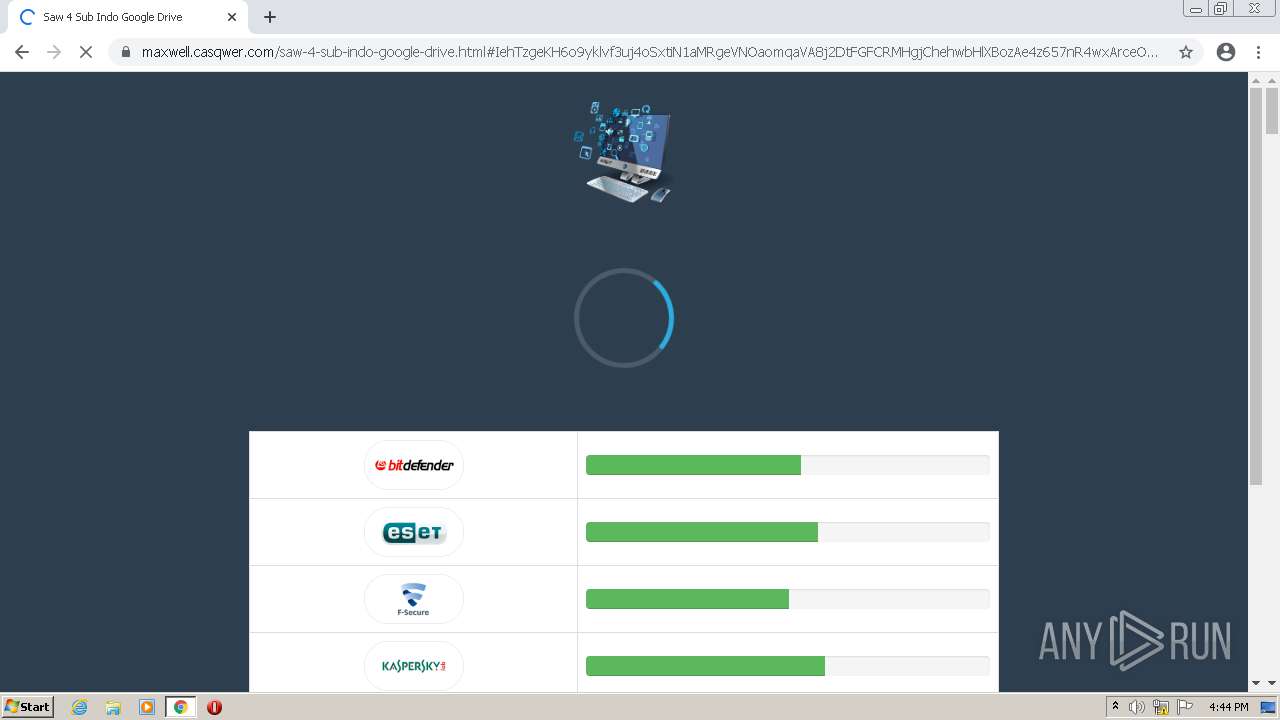Click the Bitdefender logo
This screenshot has width=1280, height=720.
point(414,465)
